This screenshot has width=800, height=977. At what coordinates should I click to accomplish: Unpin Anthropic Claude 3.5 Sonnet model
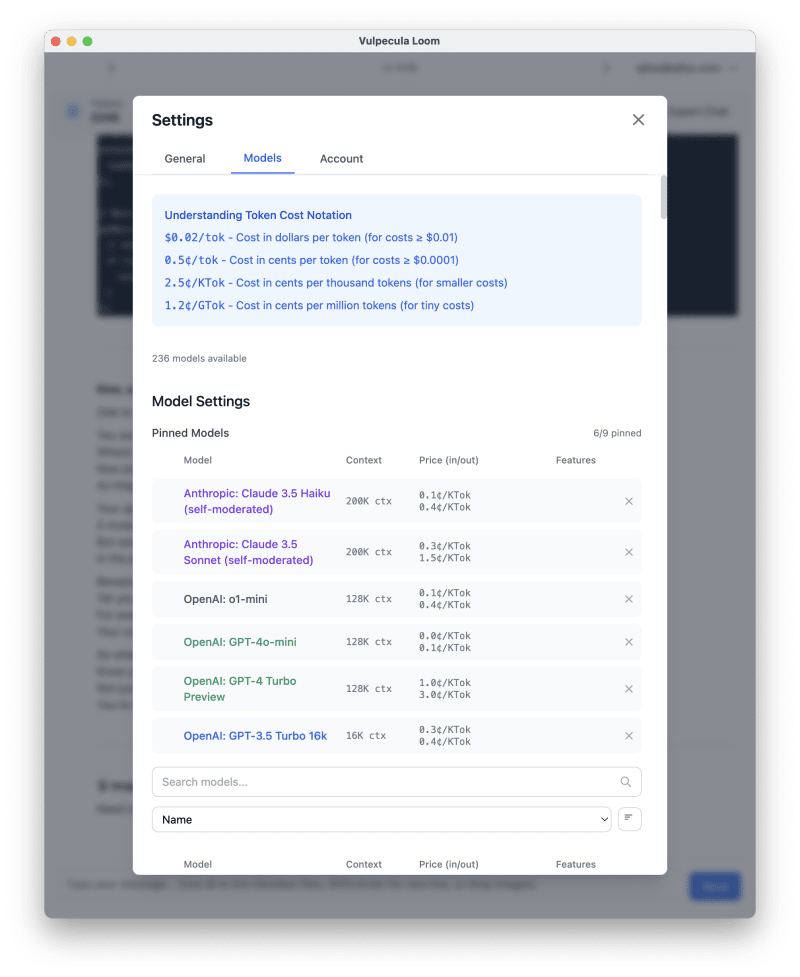[x=629, y=552]
